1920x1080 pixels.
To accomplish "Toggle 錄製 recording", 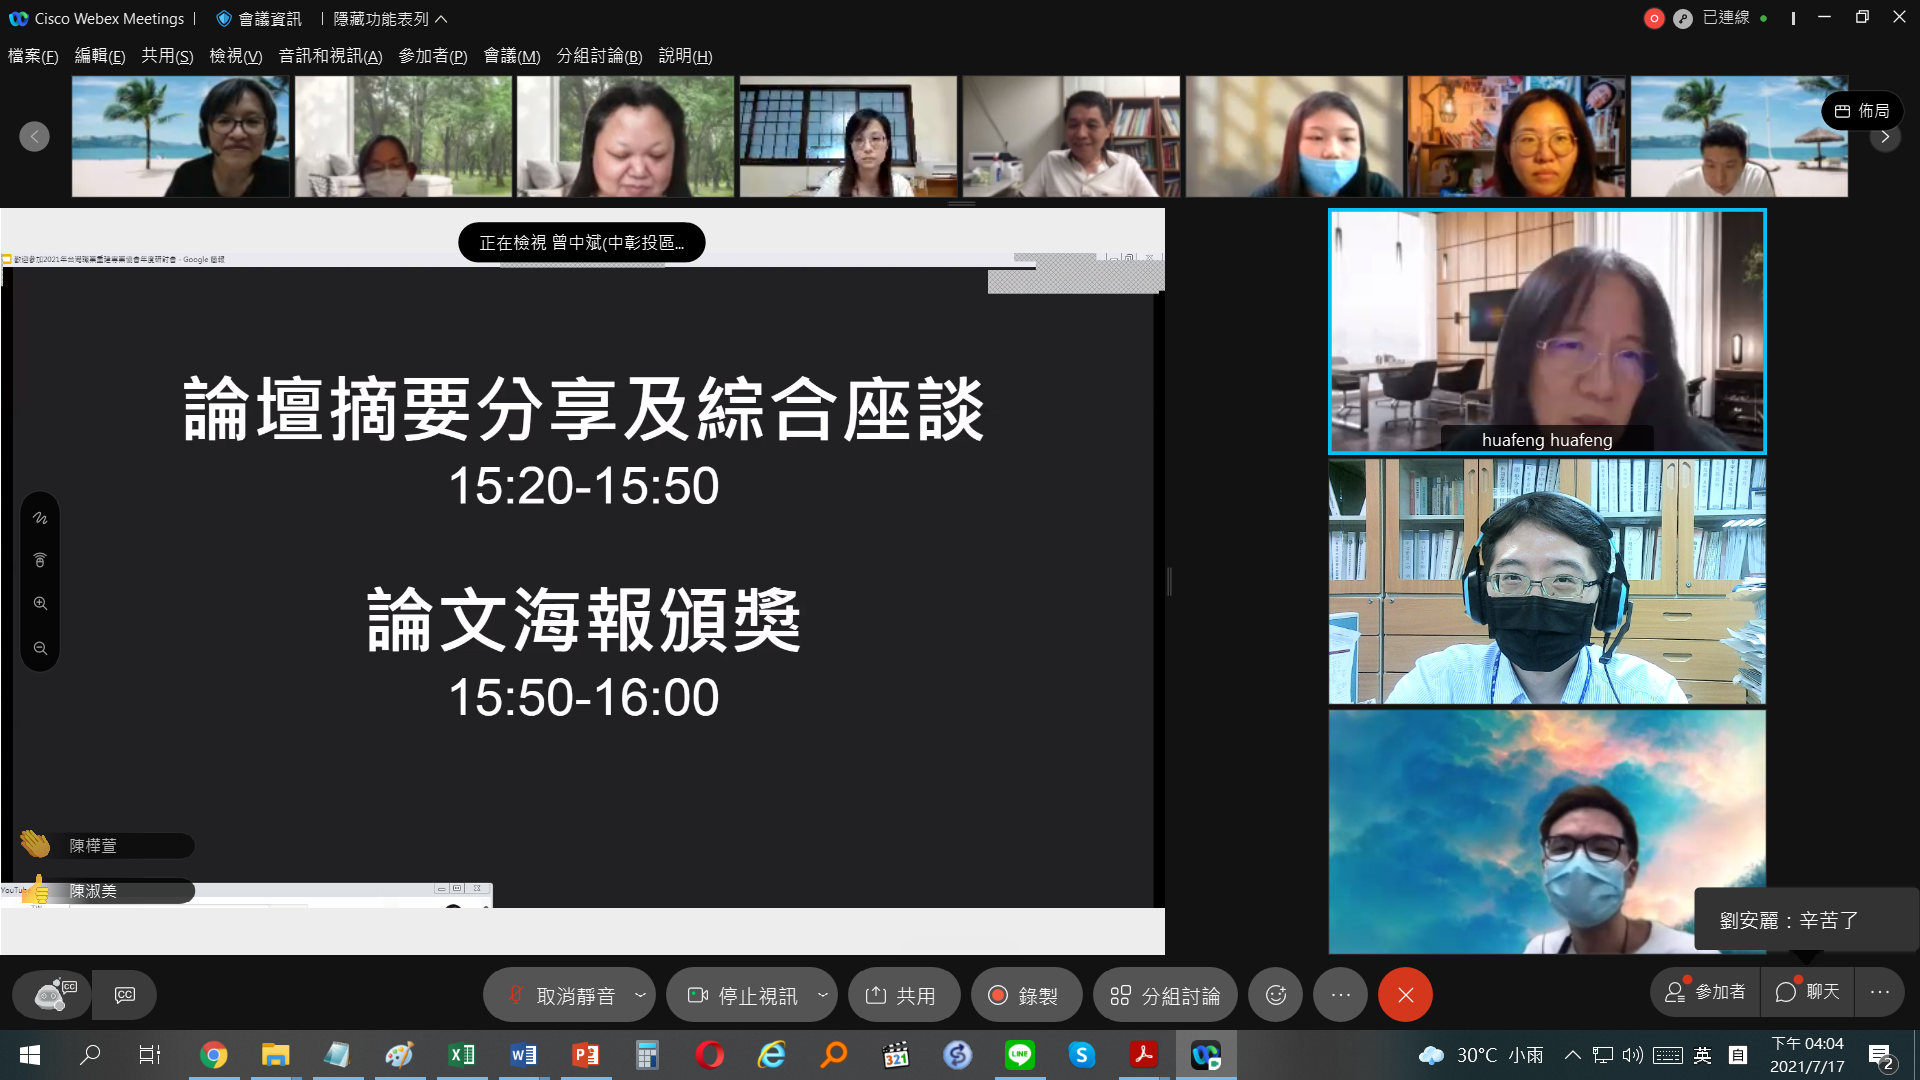I will coord(1026,995).
